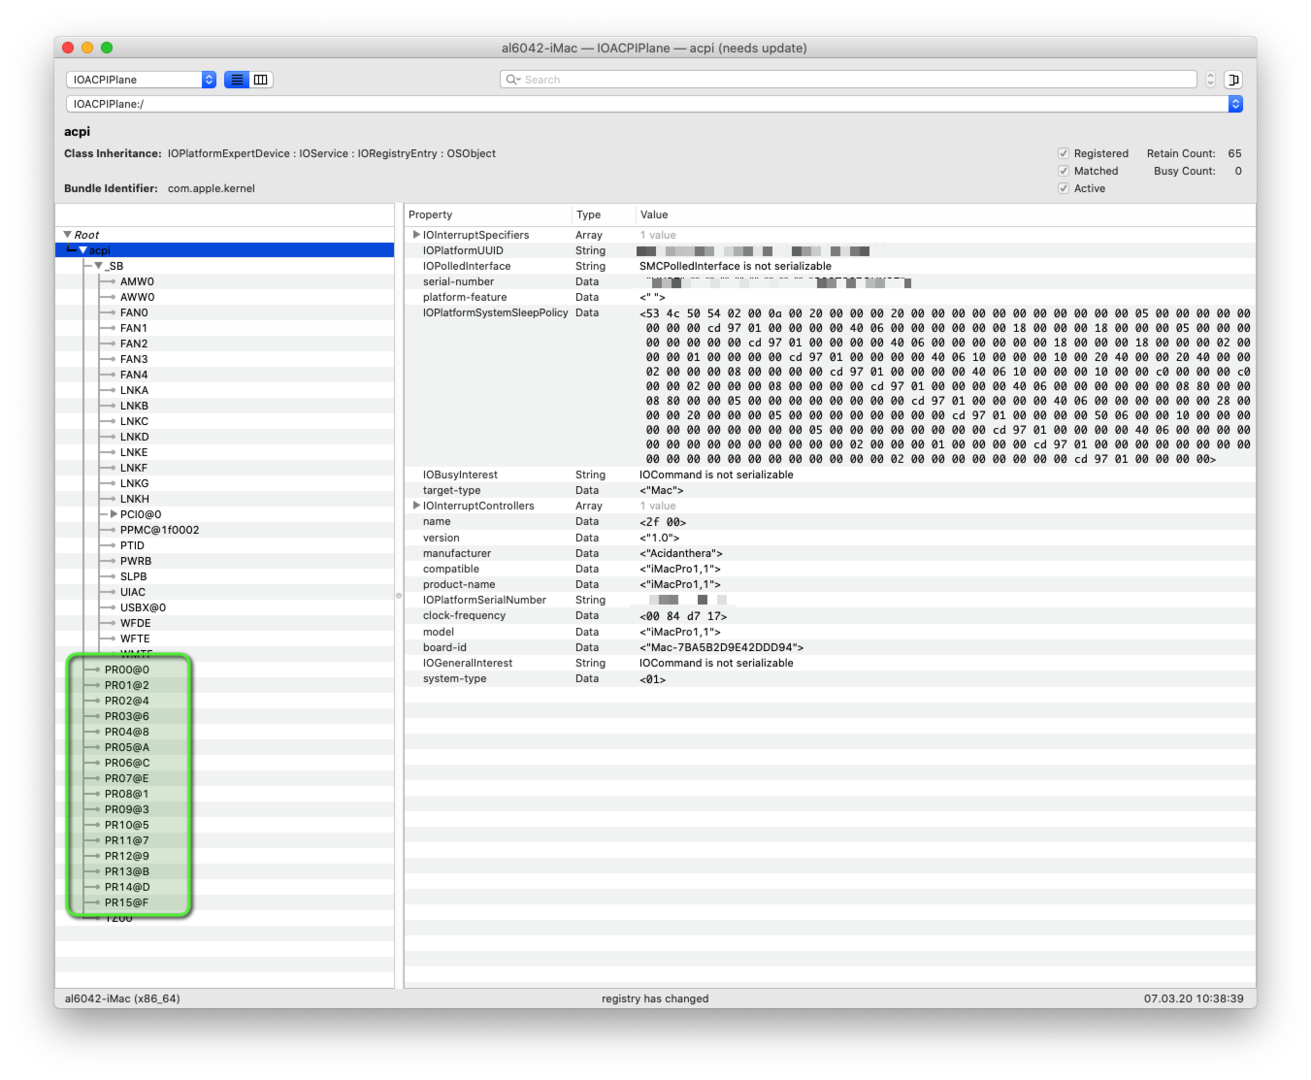This screenshot has width=1311, height=1080.
Task: Select the PR00@0 entry in the tree
Action: pos(127,670)
